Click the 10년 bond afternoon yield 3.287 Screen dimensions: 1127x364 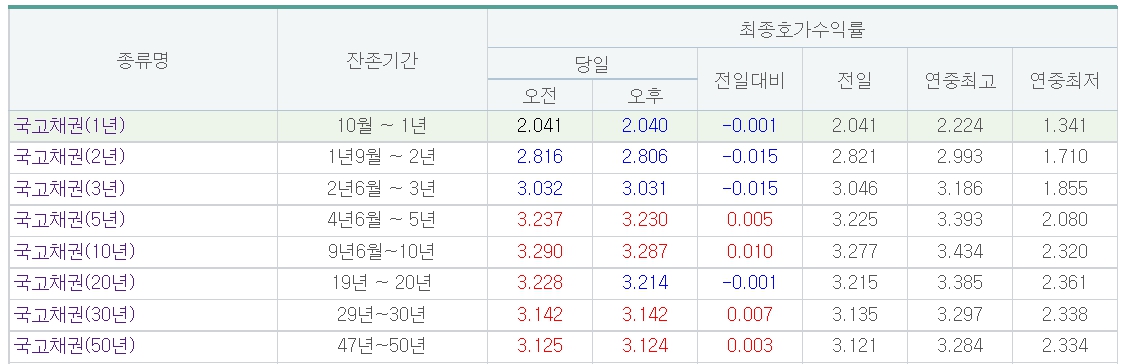pos(645,251)
